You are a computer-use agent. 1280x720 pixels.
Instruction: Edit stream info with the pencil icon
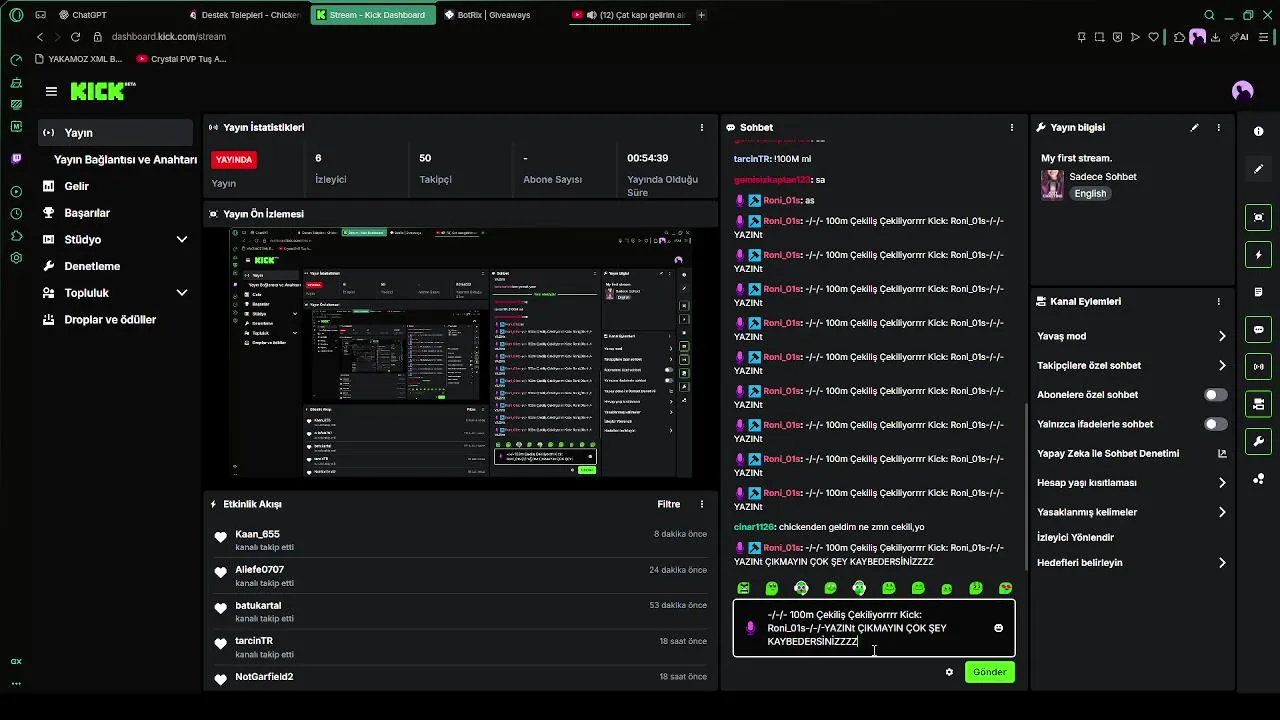[x=1194, y=128]
